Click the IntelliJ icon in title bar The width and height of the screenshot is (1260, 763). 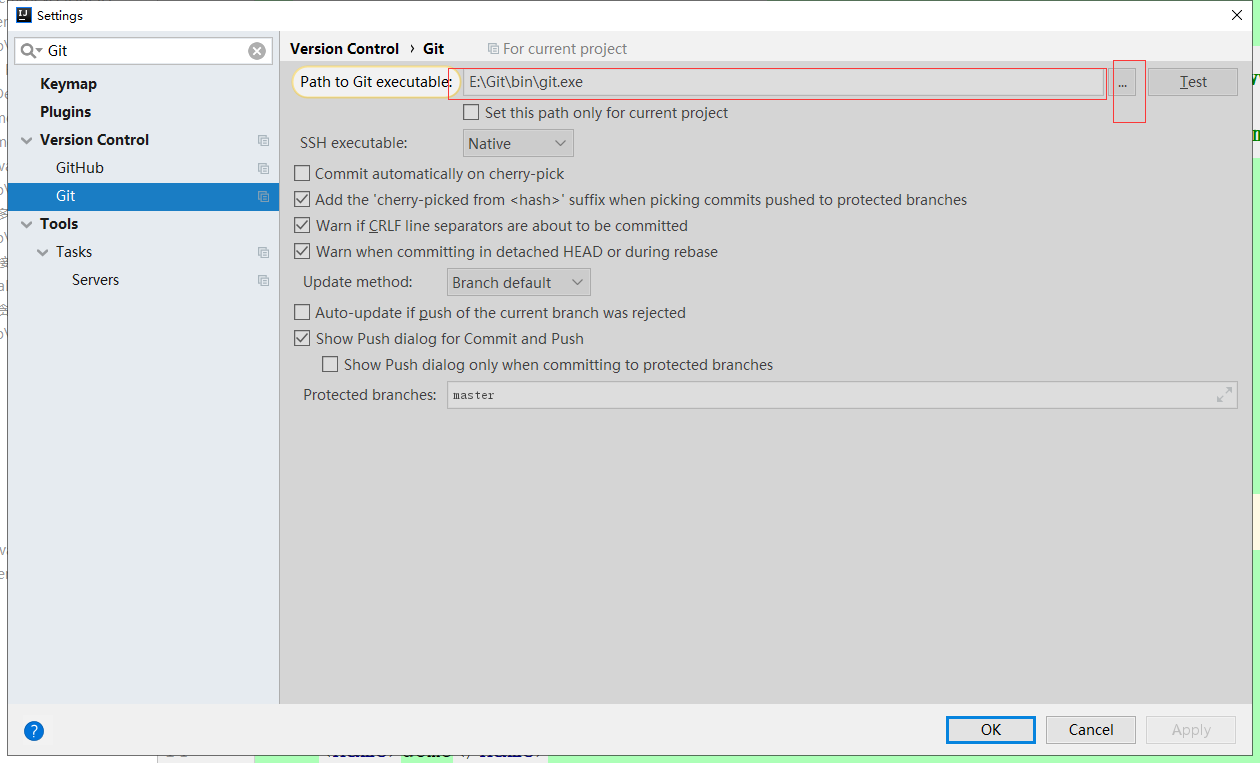pos(24,15)
